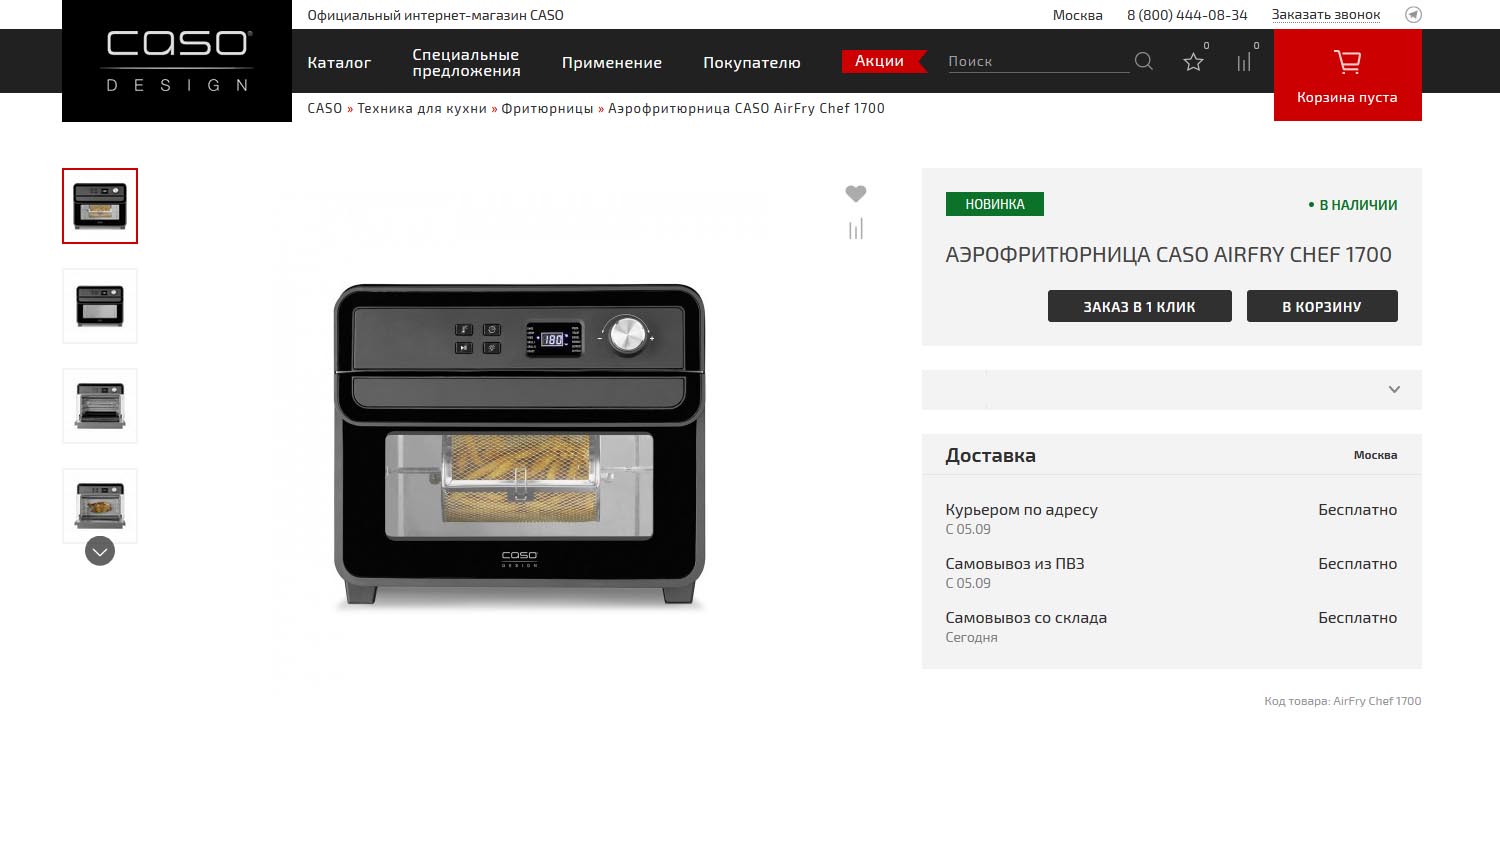Change delivery city Москва in Доставка block

1375,455
